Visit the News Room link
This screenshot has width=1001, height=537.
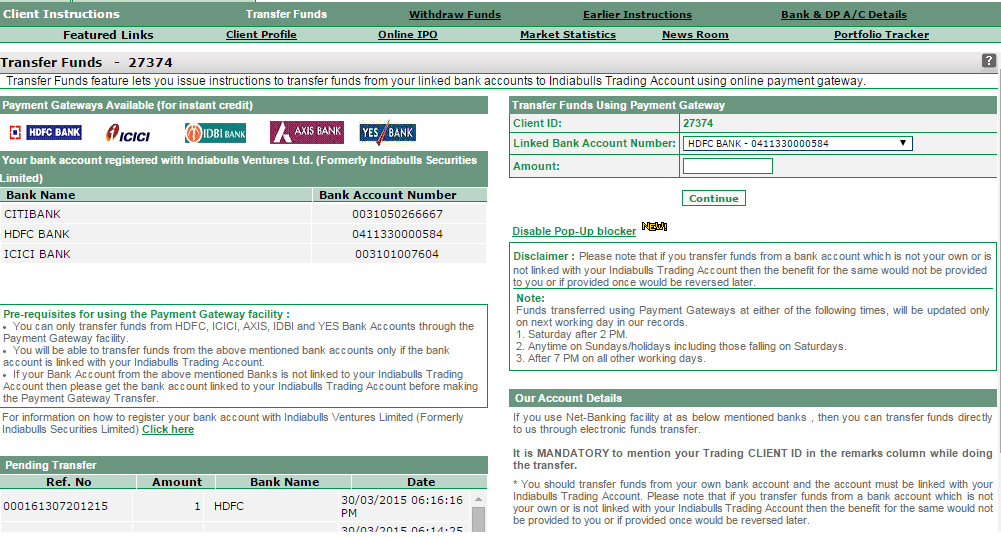pos(695,35)
